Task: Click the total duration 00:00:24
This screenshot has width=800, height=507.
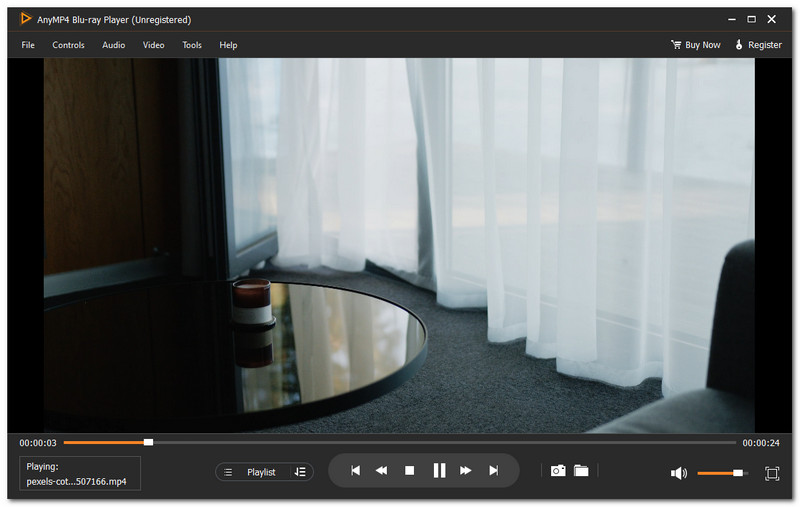Action: coord(761,443)
